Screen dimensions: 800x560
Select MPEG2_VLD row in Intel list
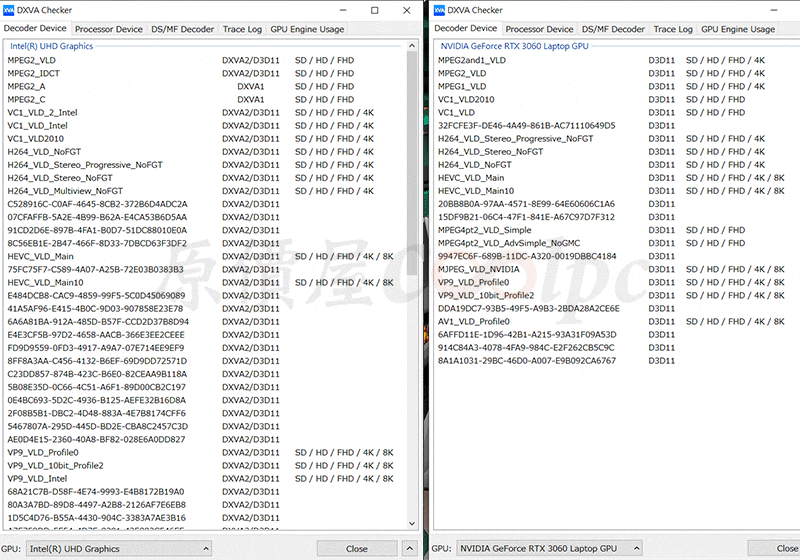pos(205,60)
